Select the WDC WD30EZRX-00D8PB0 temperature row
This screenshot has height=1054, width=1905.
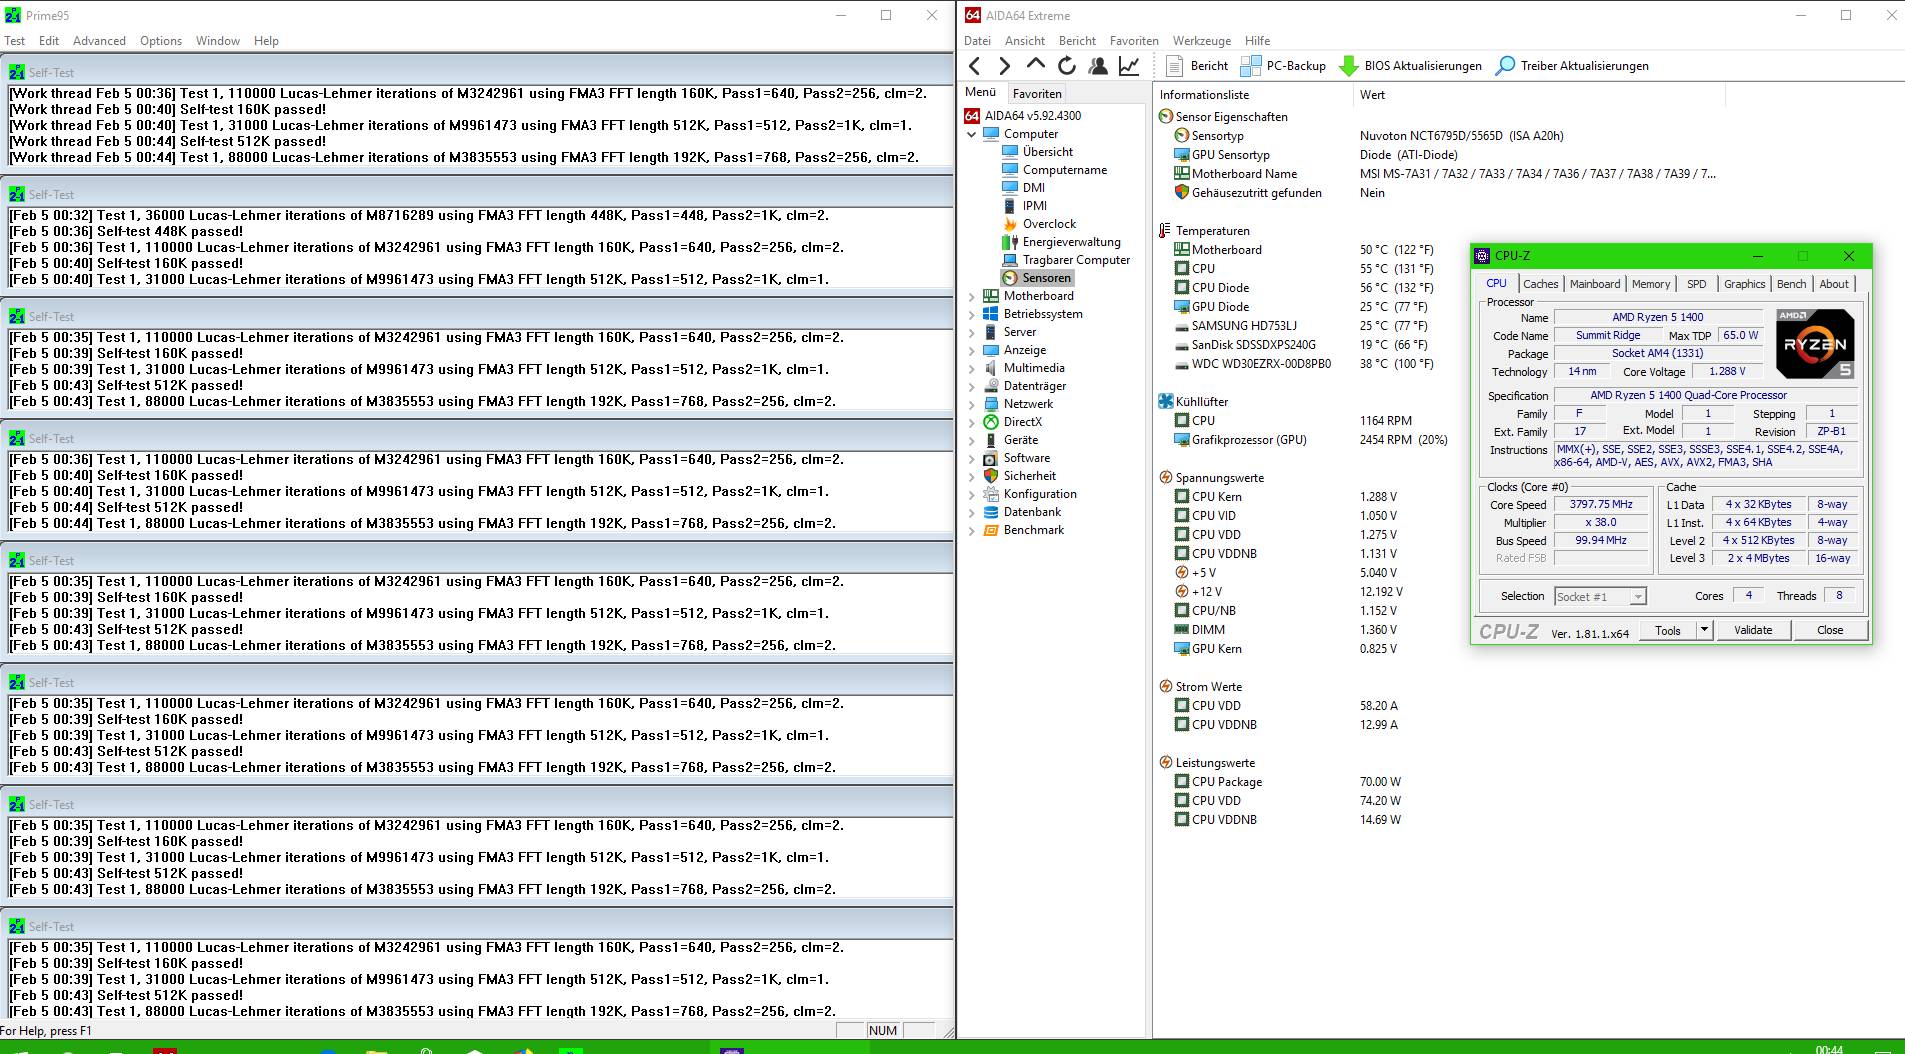click(x=1303, y=364)
